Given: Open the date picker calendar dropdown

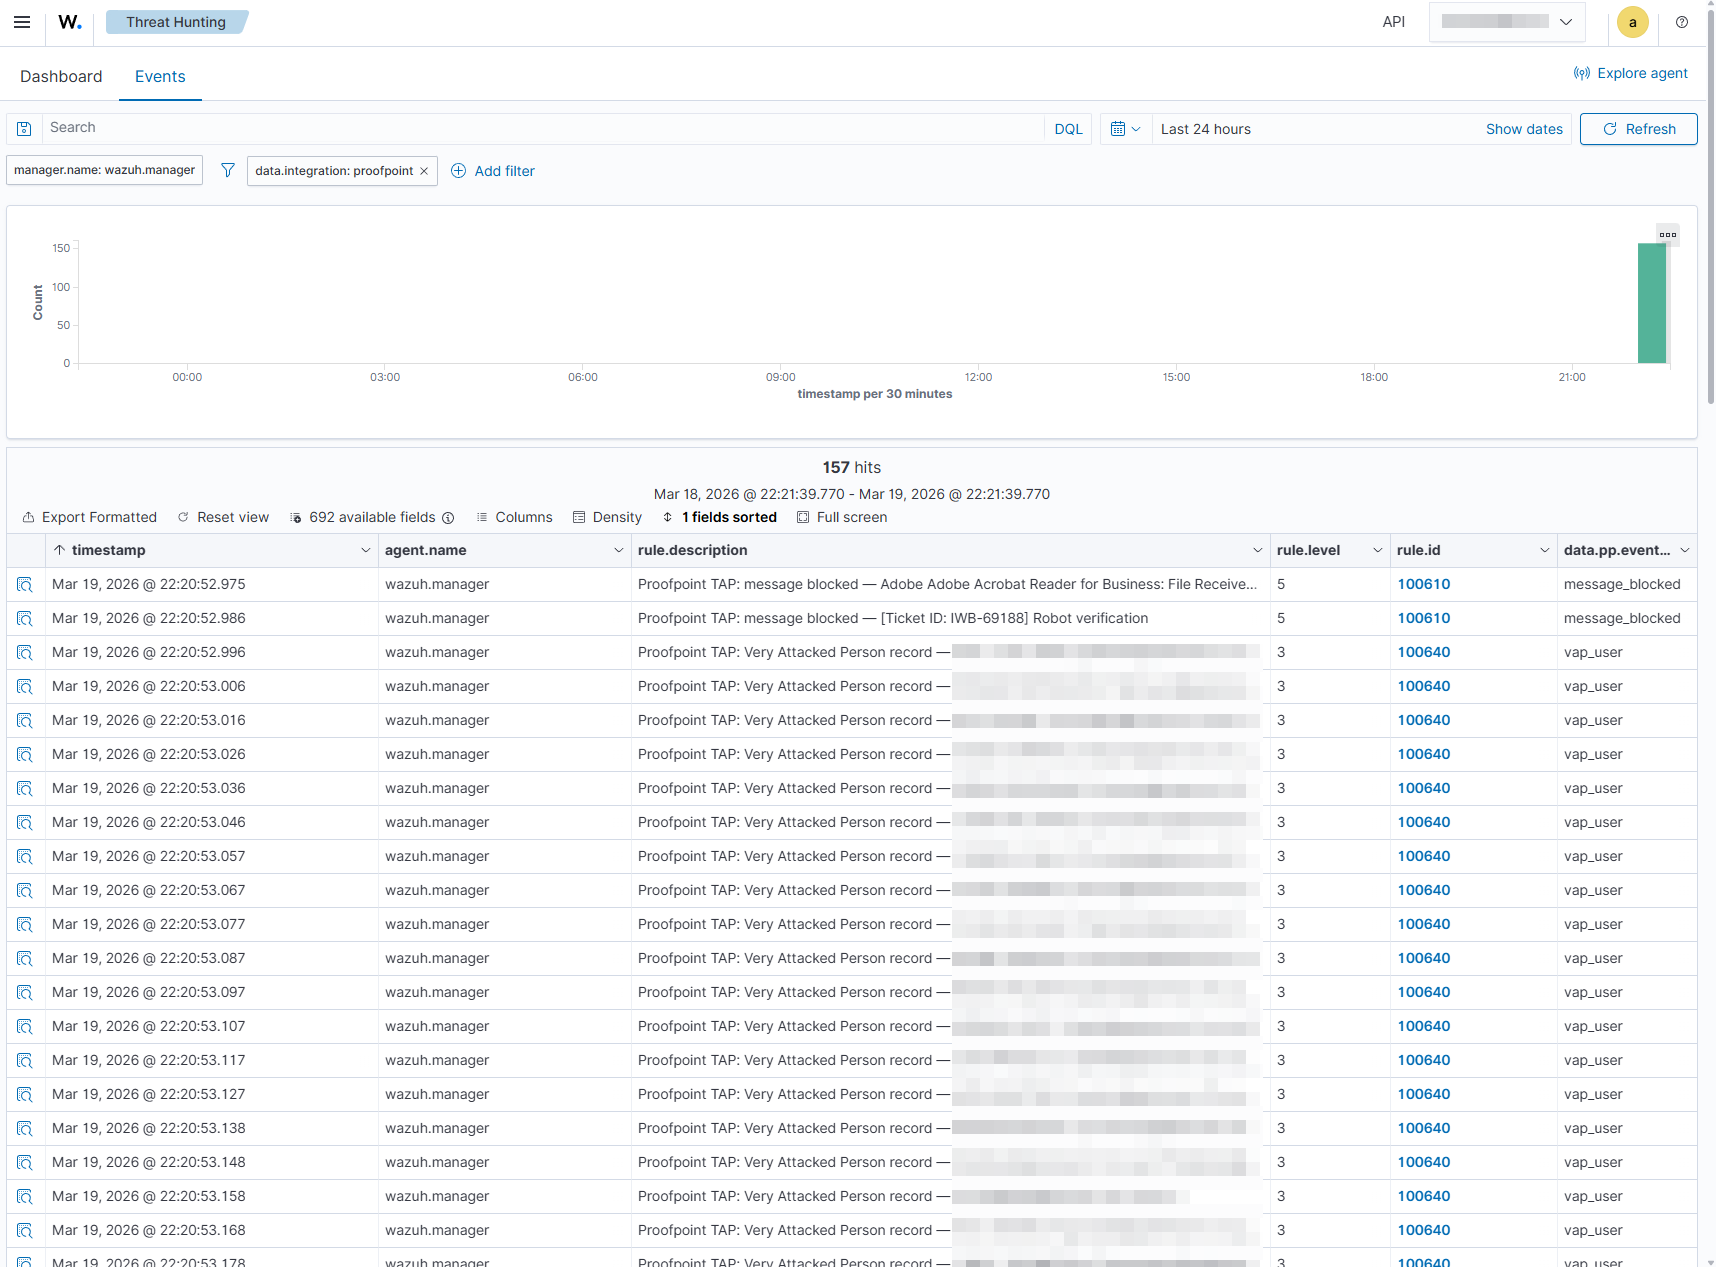Looking at the screenshot, I should pos(1125,128).
